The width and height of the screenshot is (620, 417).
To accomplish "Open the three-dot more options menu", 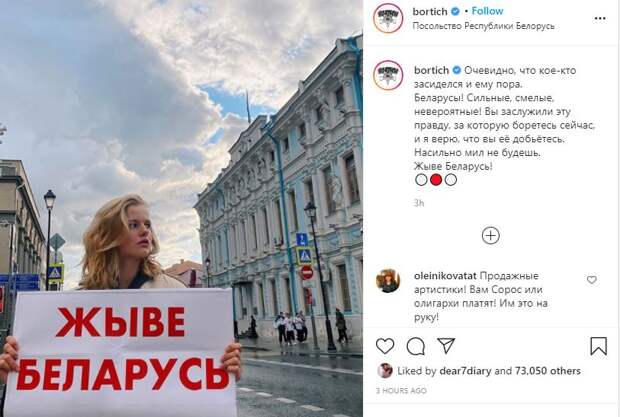I will click(600, 19).
